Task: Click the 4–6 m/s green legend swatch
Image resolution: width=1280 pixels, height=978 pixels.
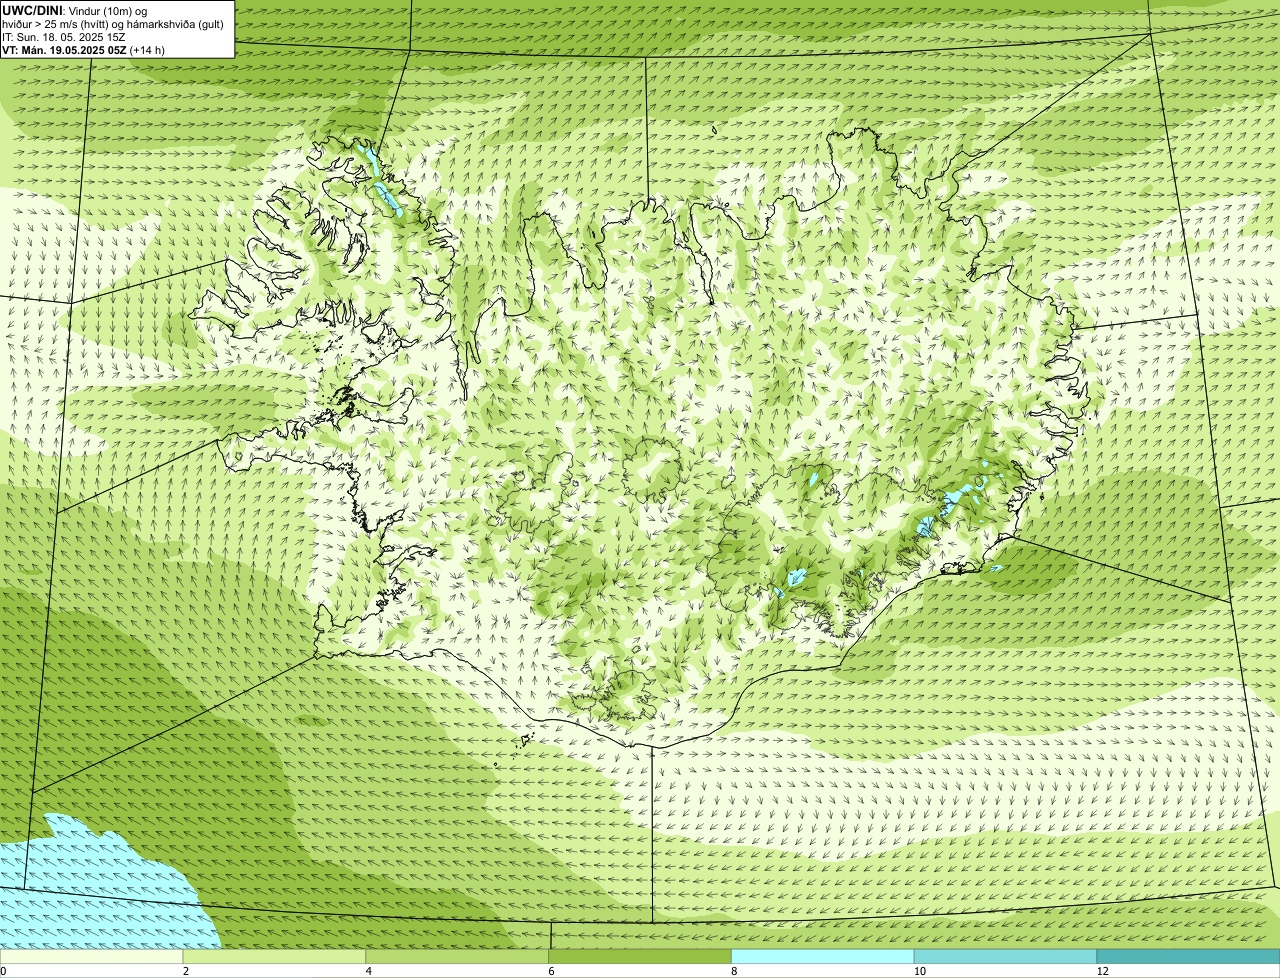Action: coord(457,957)
